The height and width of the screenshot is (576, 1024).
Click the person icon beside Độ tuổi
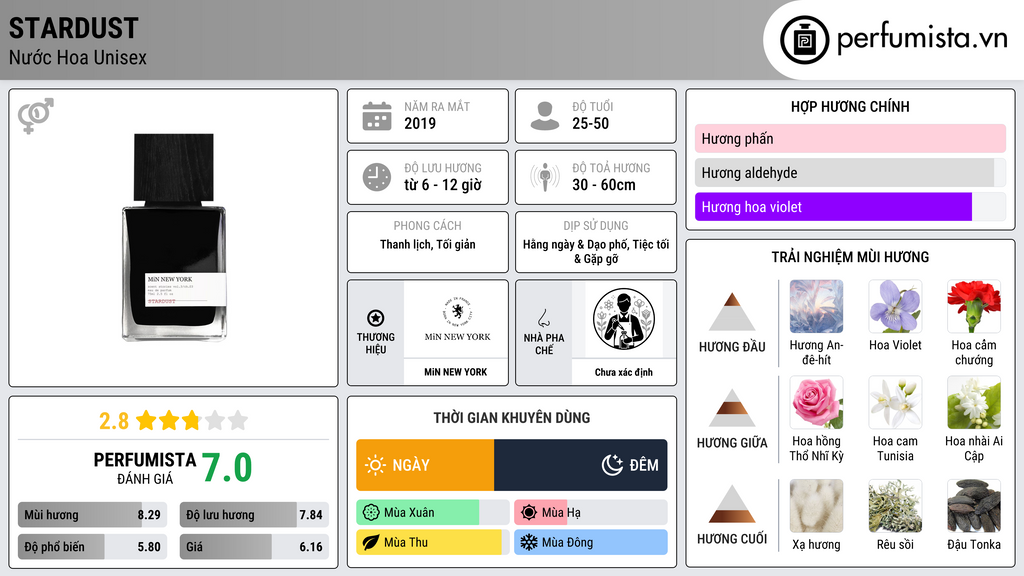(x=545, y=116)
